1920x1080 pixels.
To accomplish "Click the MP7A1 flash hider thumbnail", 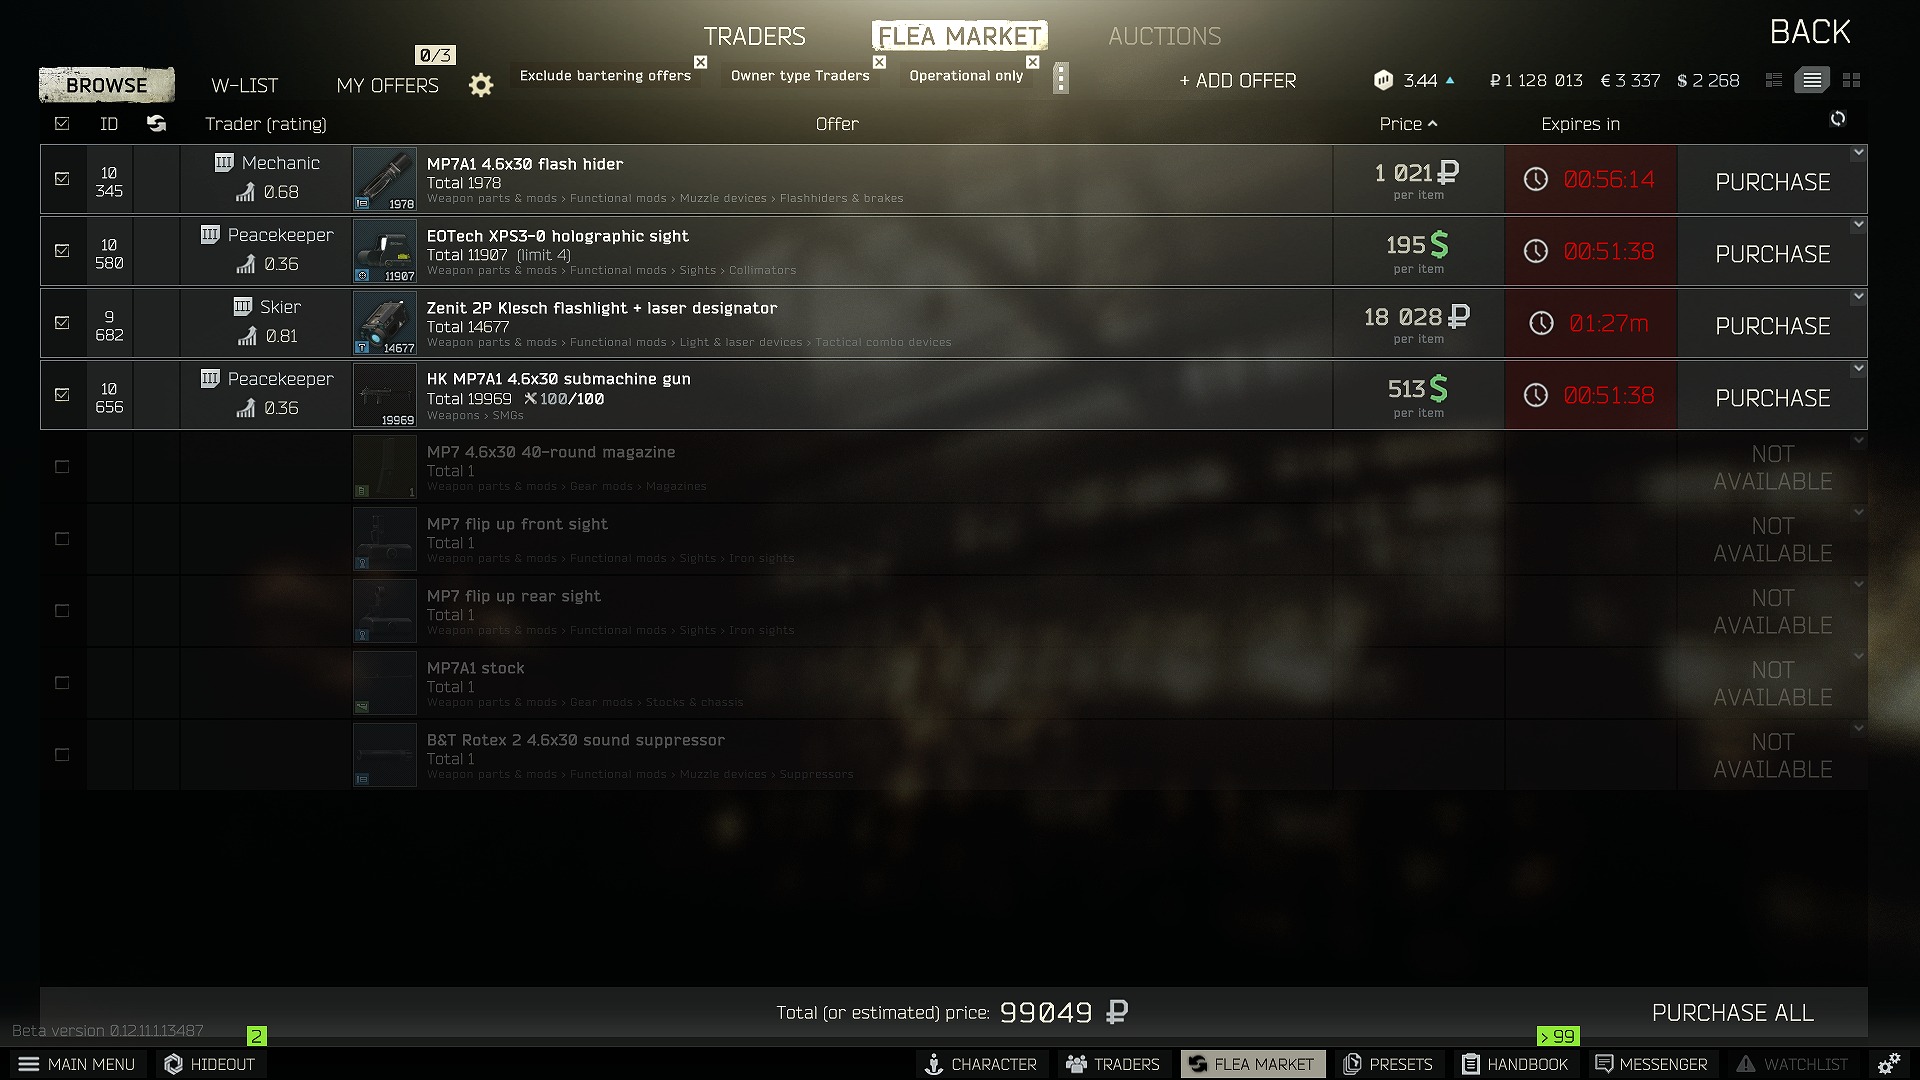I will click(x=385, y=179).
